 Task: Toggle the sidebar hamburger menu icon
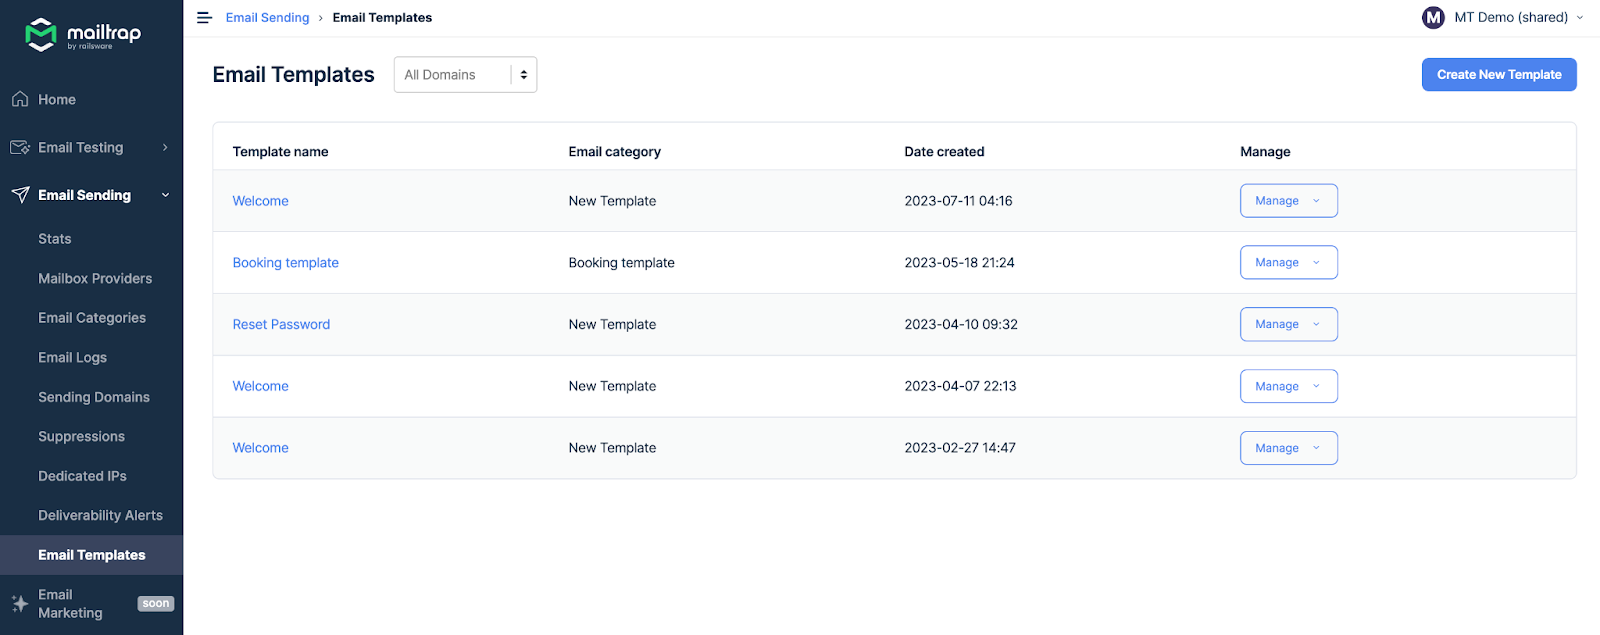205,18
